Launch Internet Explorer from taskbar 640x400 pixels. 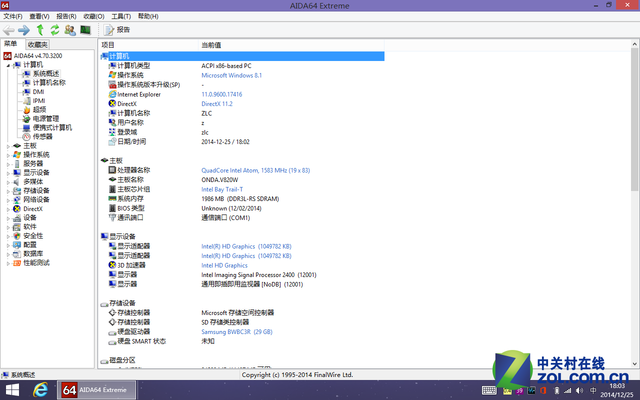point(40,390)
